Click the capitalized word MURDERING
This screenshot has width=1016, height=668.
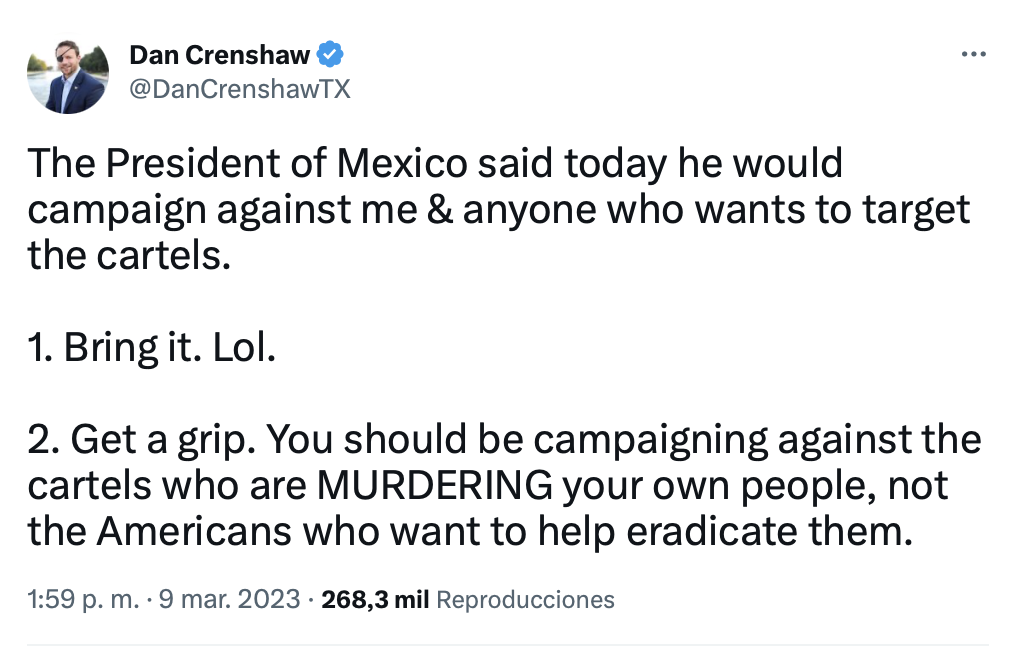click(435, 486)
